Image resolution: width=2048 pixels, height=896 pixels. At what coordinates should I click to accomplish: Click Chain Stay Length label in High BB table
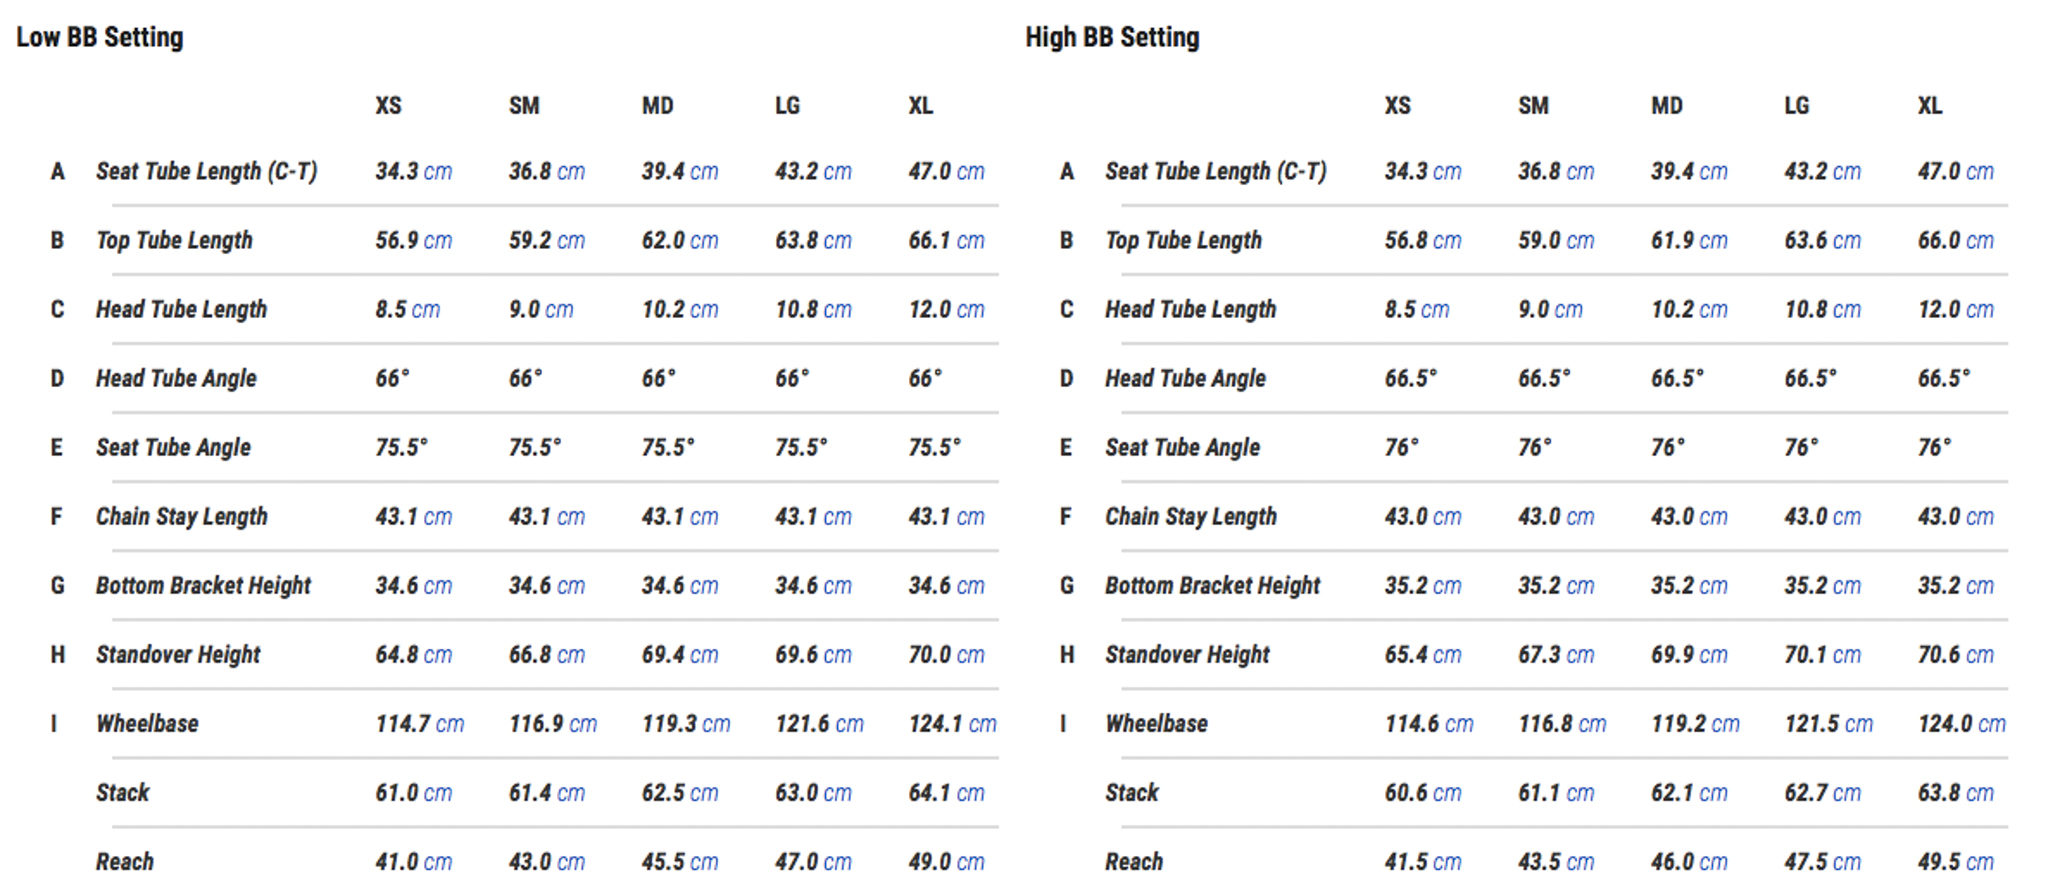[1191, 516]
